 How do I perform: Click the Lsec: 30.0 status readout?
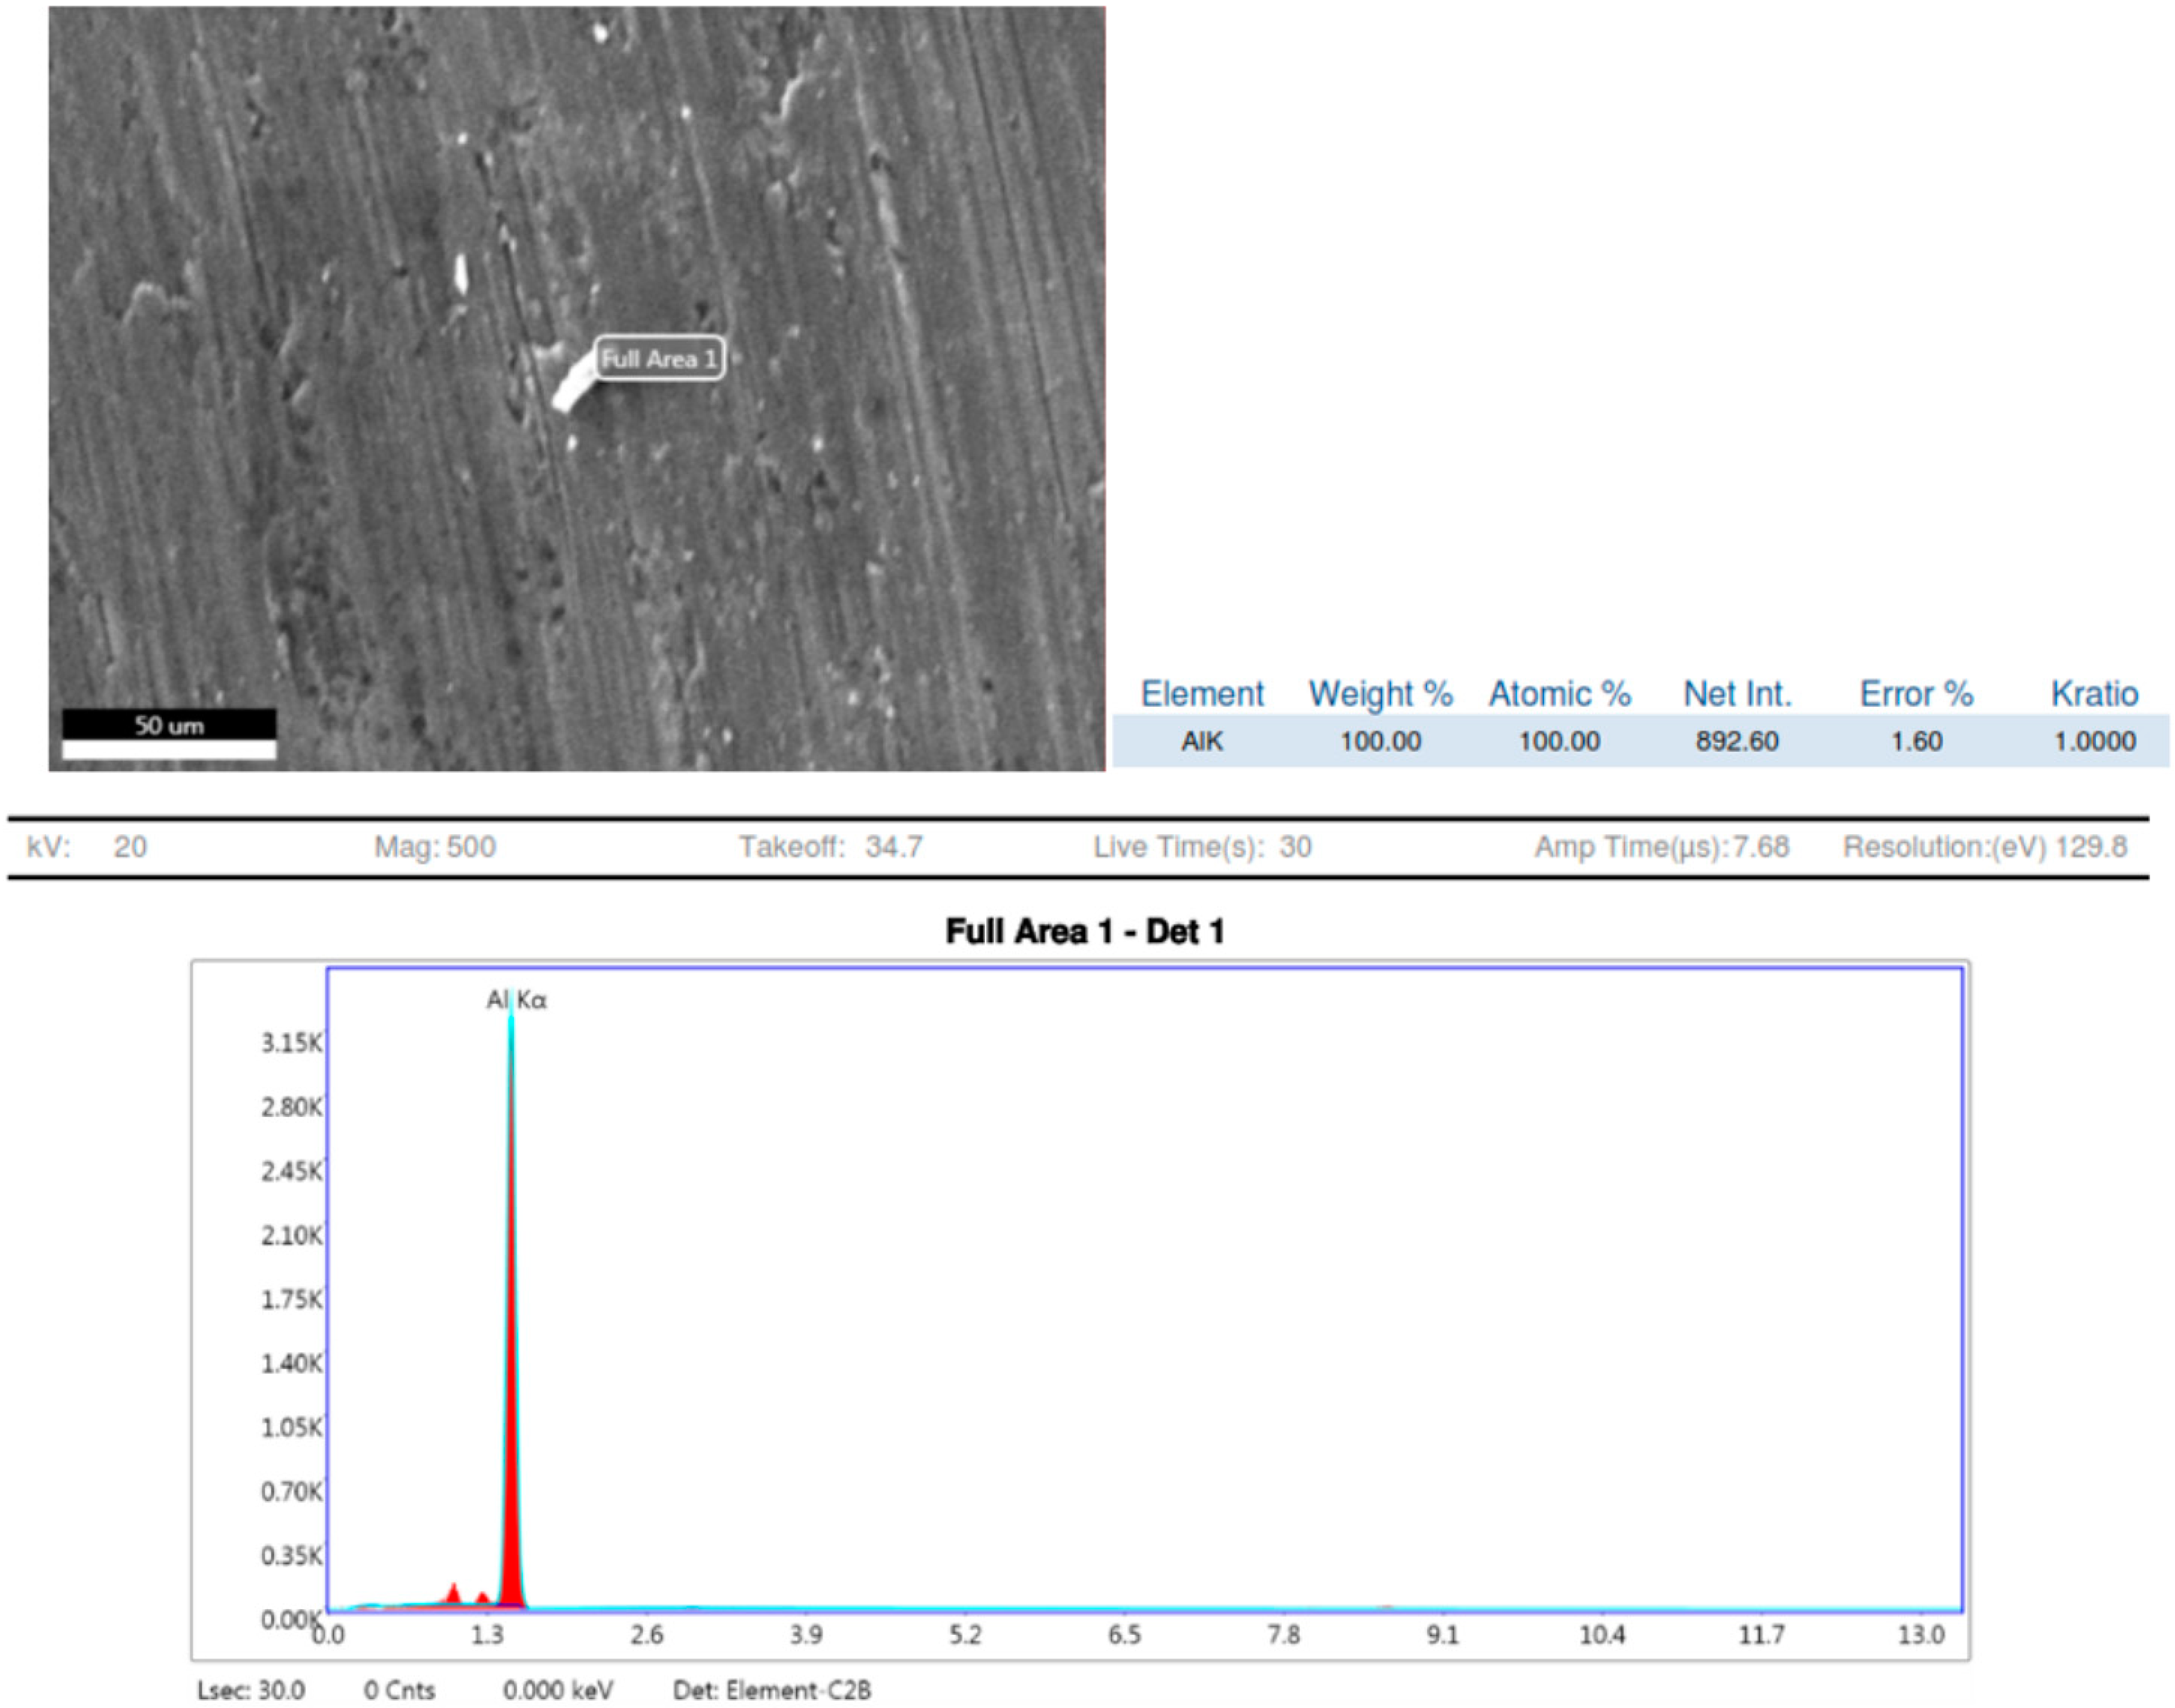click(x=250, y=1690)
